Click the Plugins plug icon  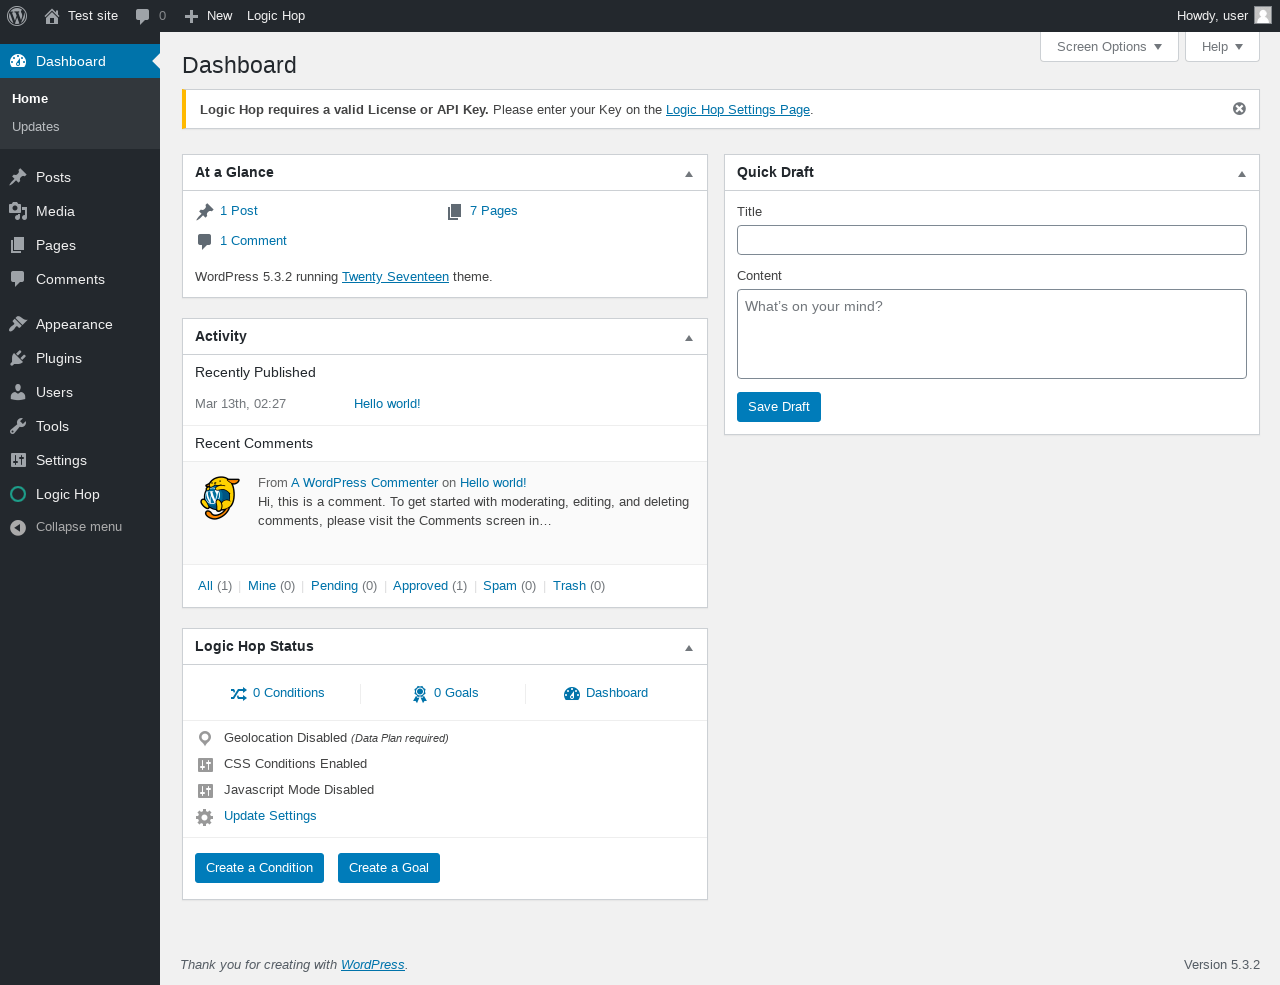click(18, 358)
